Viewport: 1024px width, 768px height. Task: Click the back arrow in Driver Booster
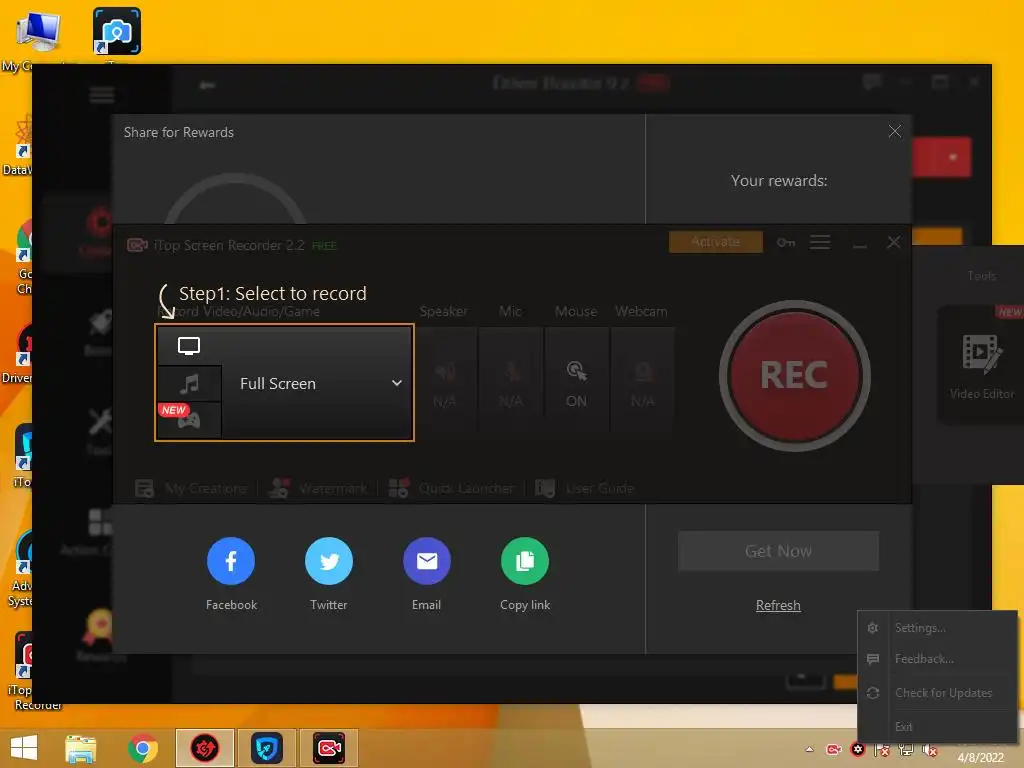[x=207, y=85]
